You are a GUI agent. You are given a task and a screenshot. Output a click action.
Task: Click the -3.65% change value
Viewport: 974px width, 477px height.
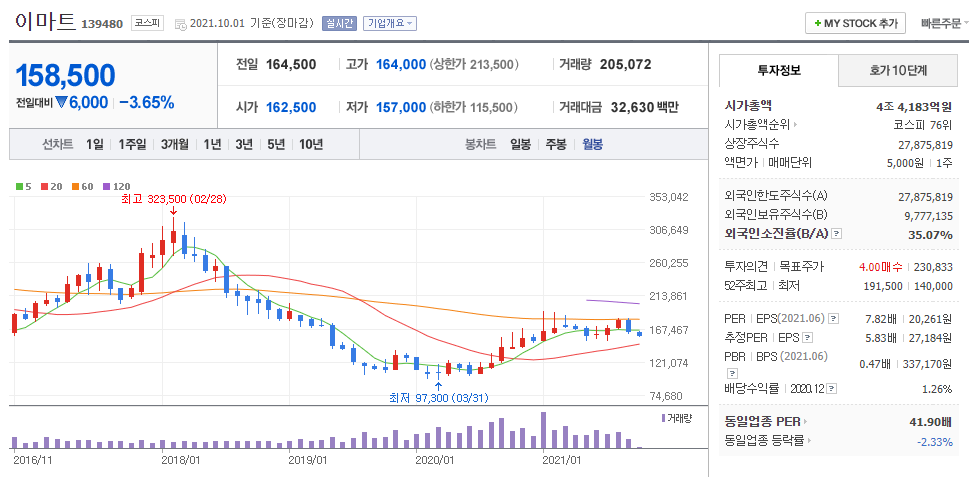[147, 102]
